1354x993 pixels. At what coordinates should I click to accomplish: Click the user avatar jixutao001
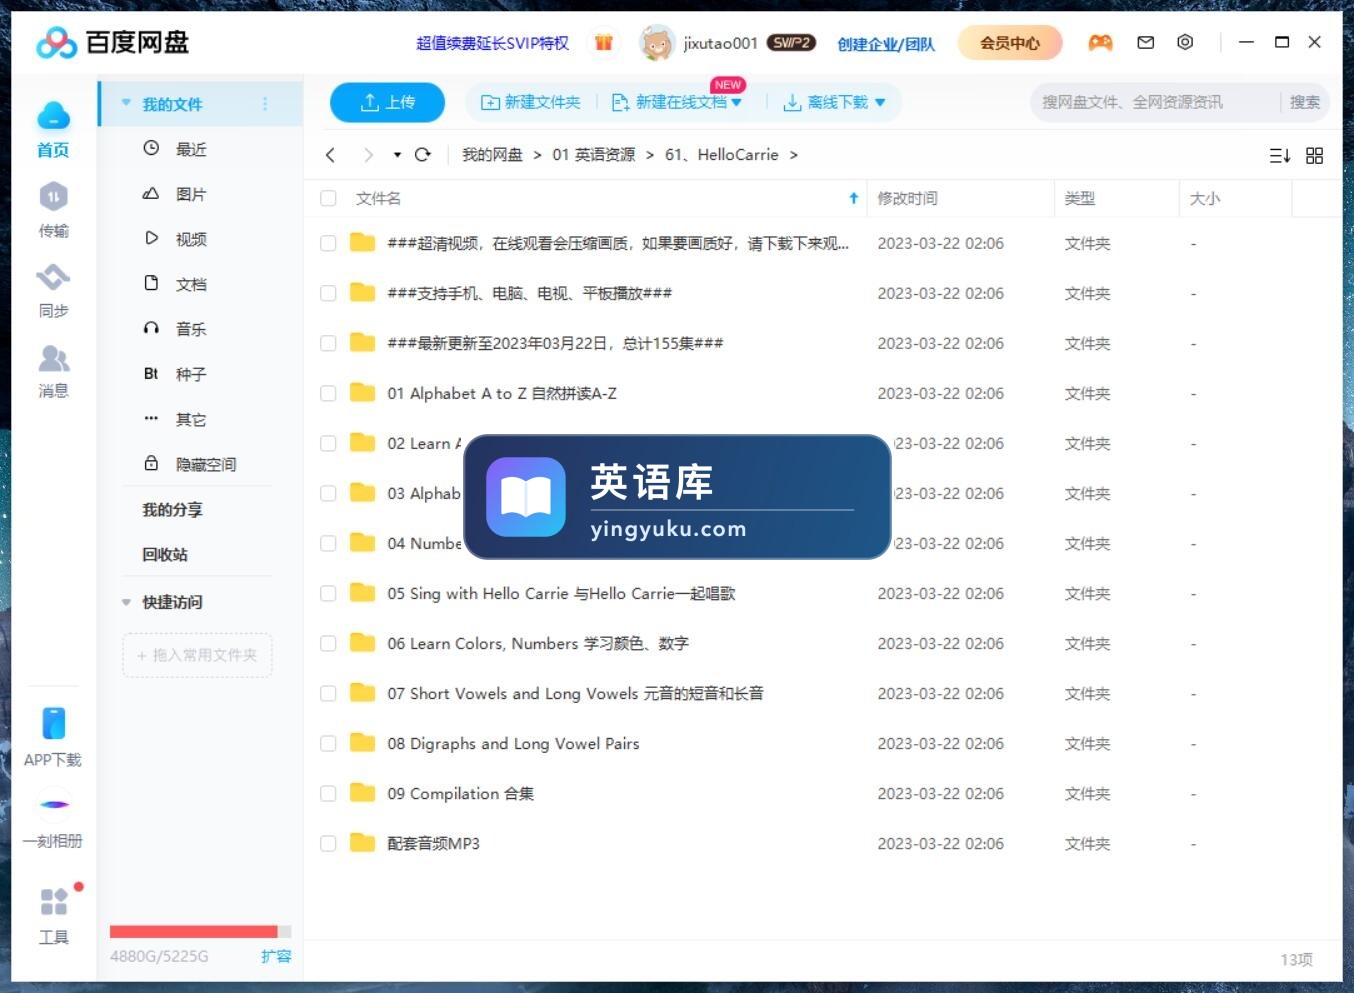[x=656, y=43]
